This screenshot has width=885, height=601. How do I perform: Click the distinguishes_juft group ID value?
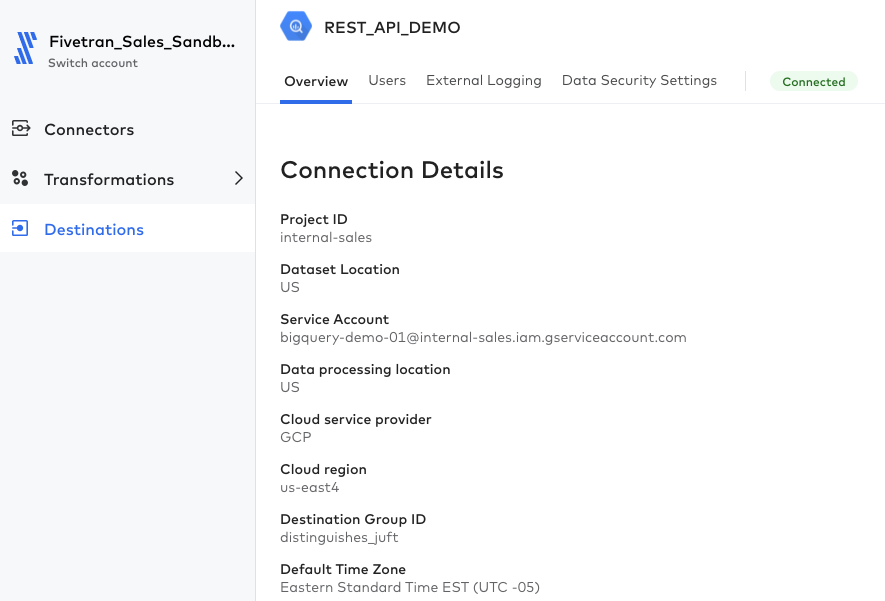(x=339, y=537)
